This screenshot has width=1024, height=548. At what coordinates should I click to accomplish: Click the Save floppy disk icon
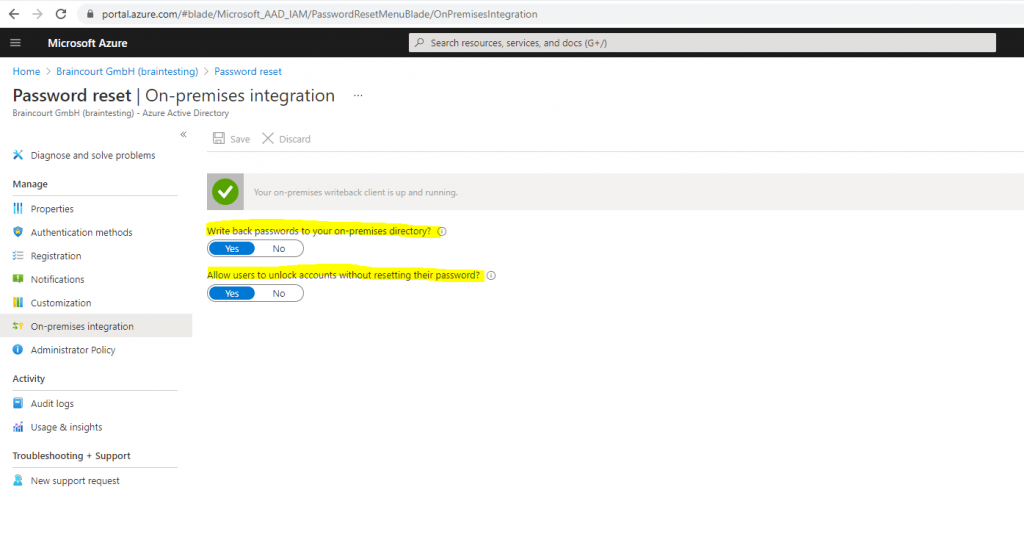219,138
